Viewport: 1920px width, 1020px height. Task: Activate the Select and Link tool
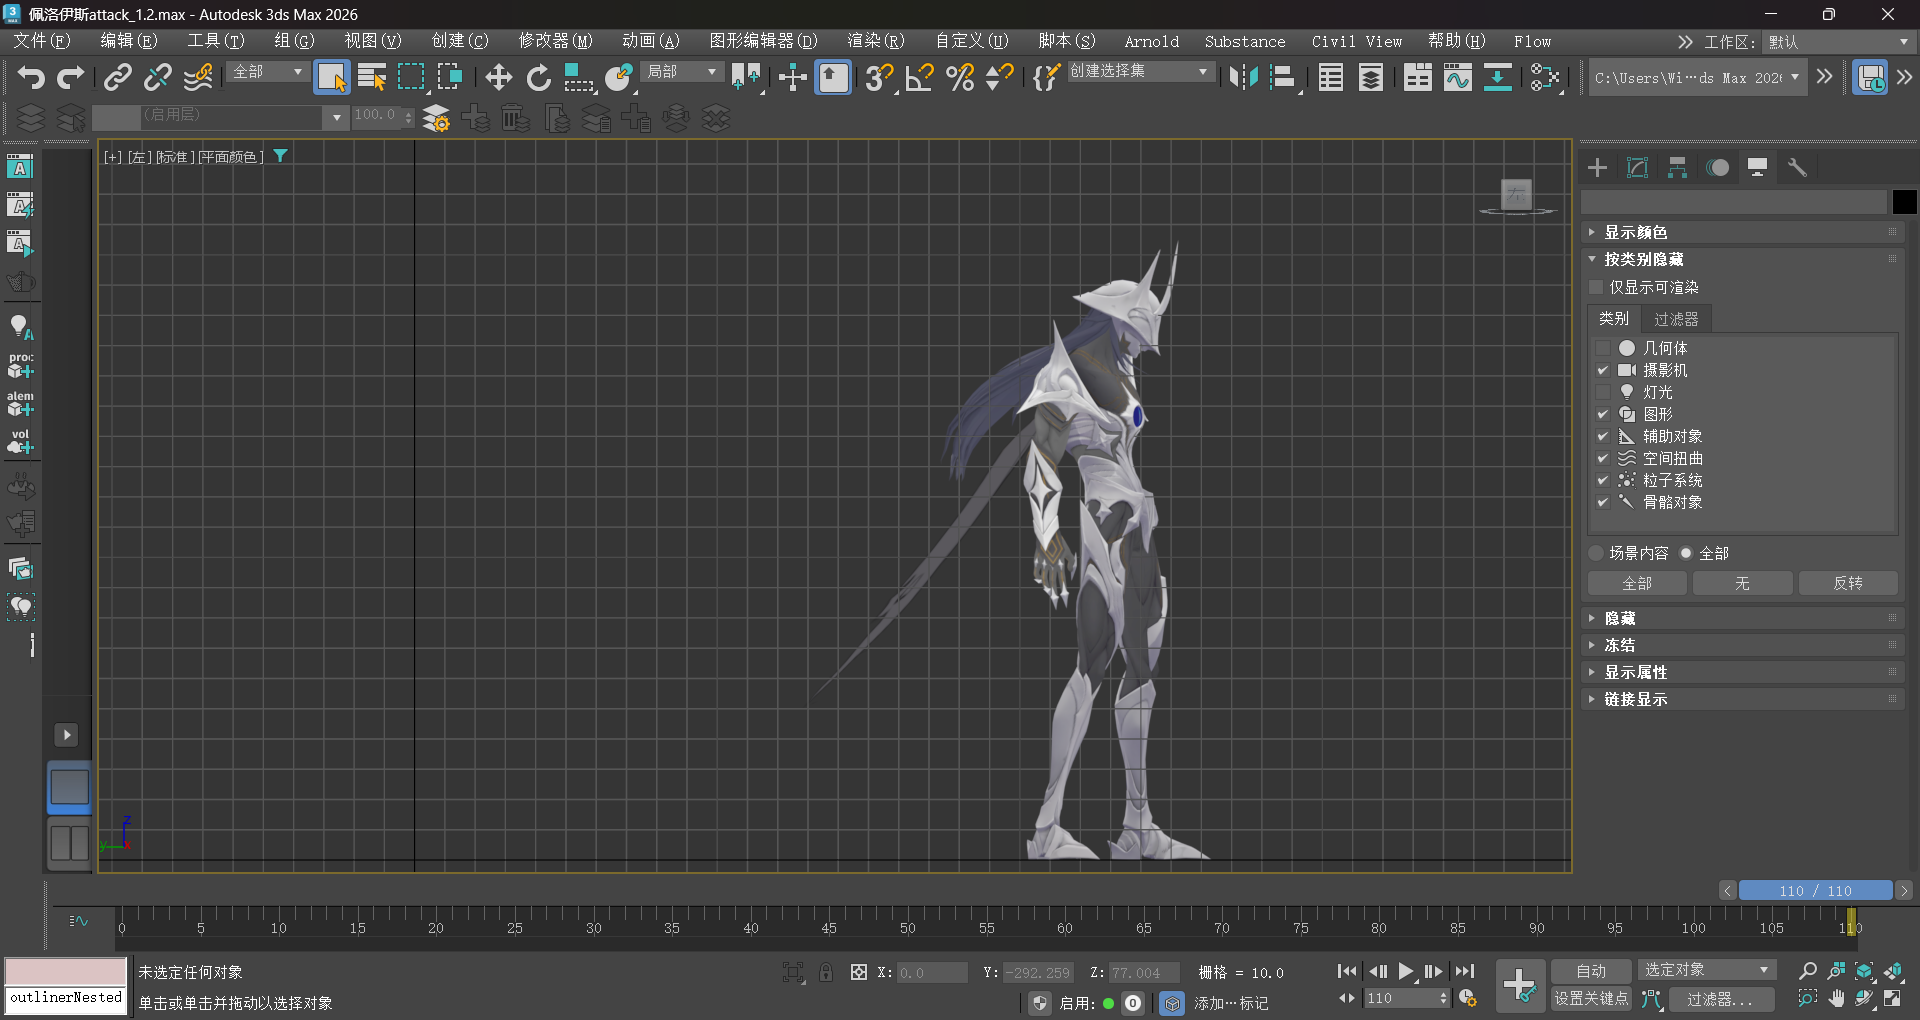(118, 77)
